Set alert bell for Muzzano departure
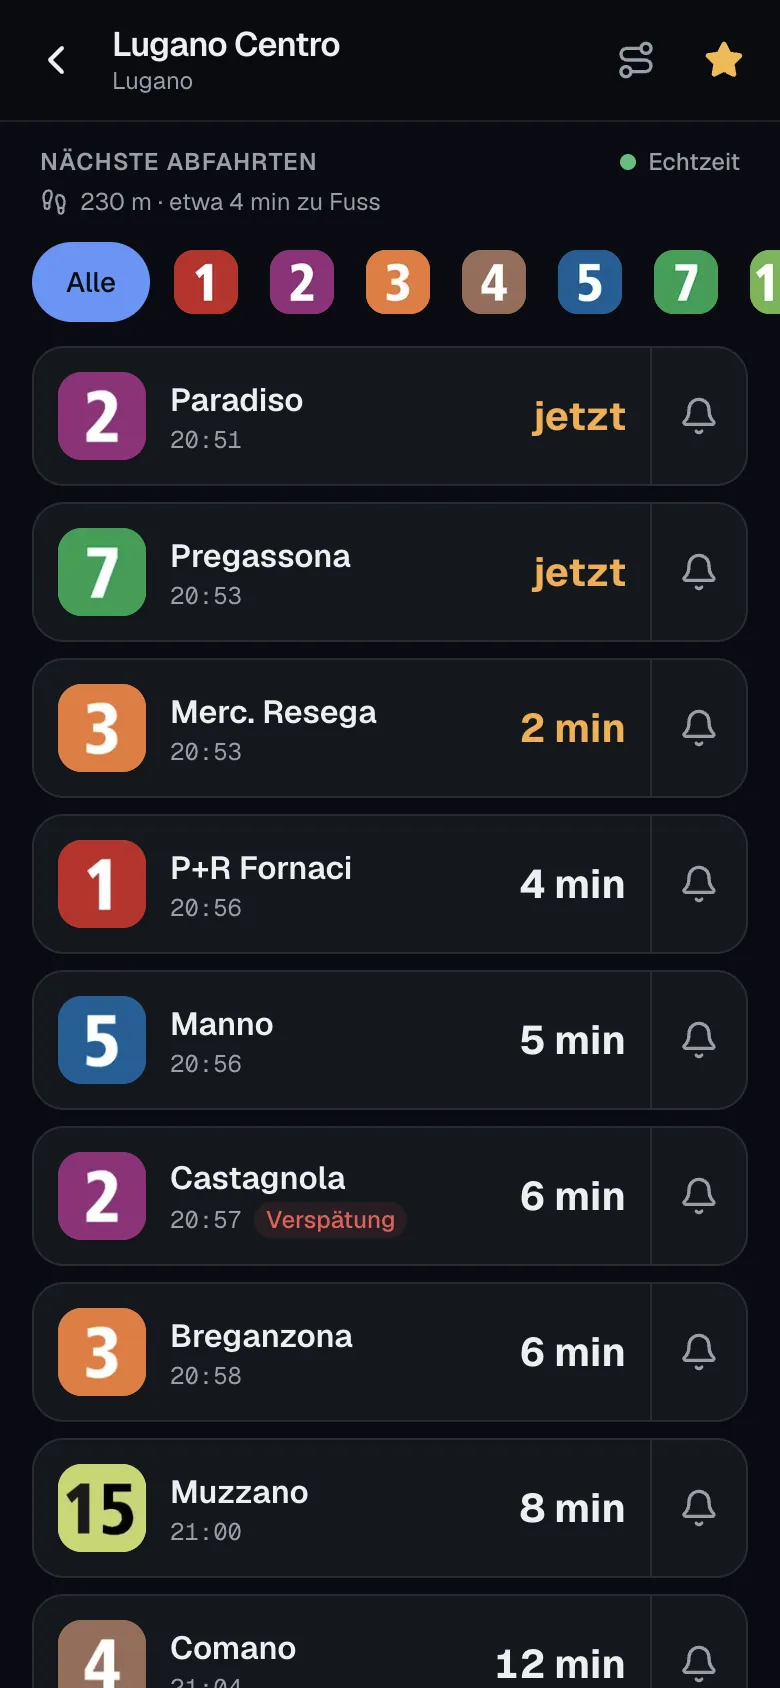 tap(699, 1508)
